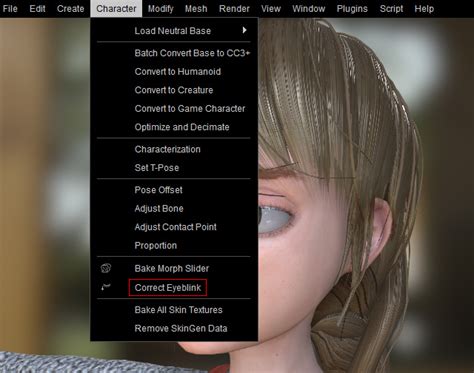Open the Help menu
The image size is (474, 373).
click(x=424, y=8)
